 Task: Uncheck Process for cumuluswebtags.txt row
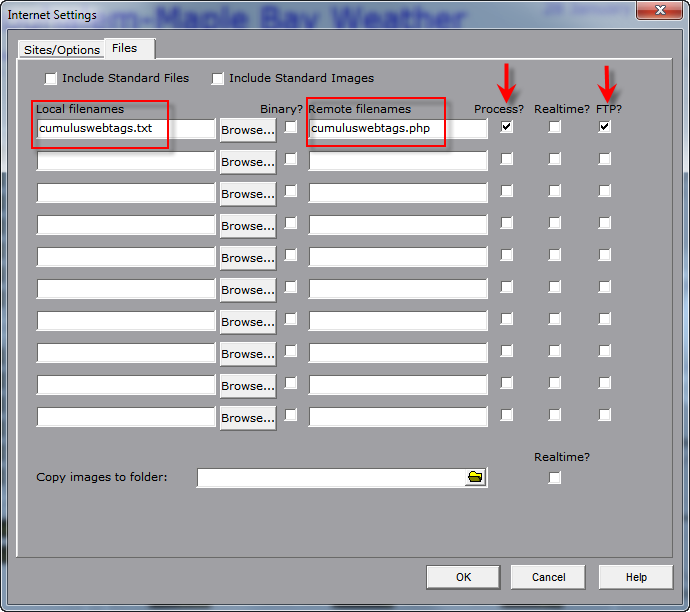click(x=507, y=127)
